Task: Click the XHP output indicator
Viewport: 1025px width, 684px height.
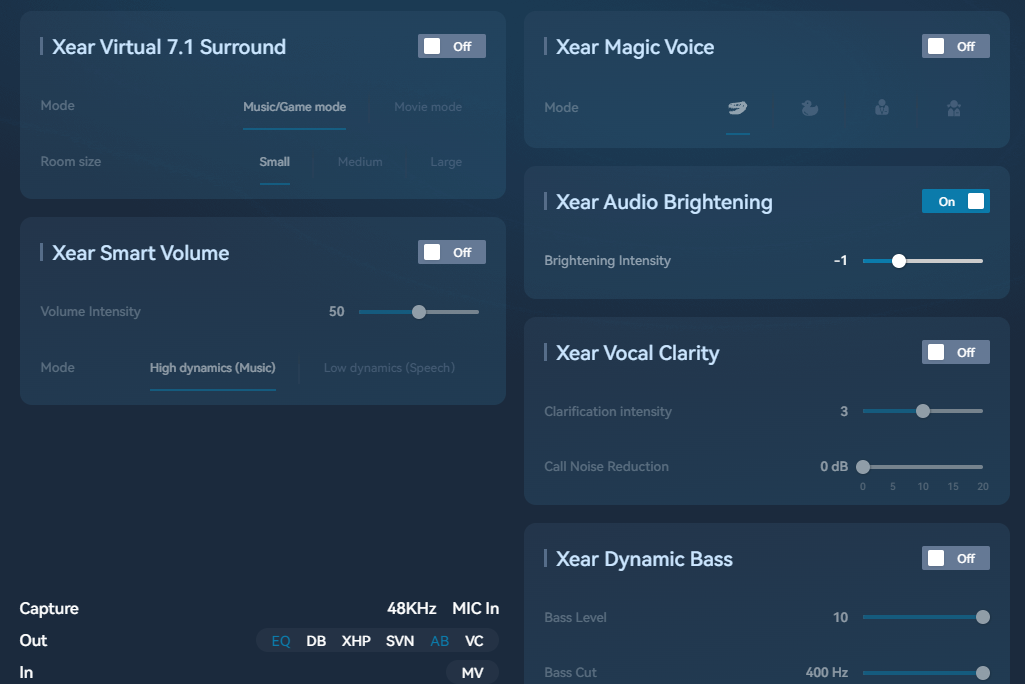Action: coord(356,641)
